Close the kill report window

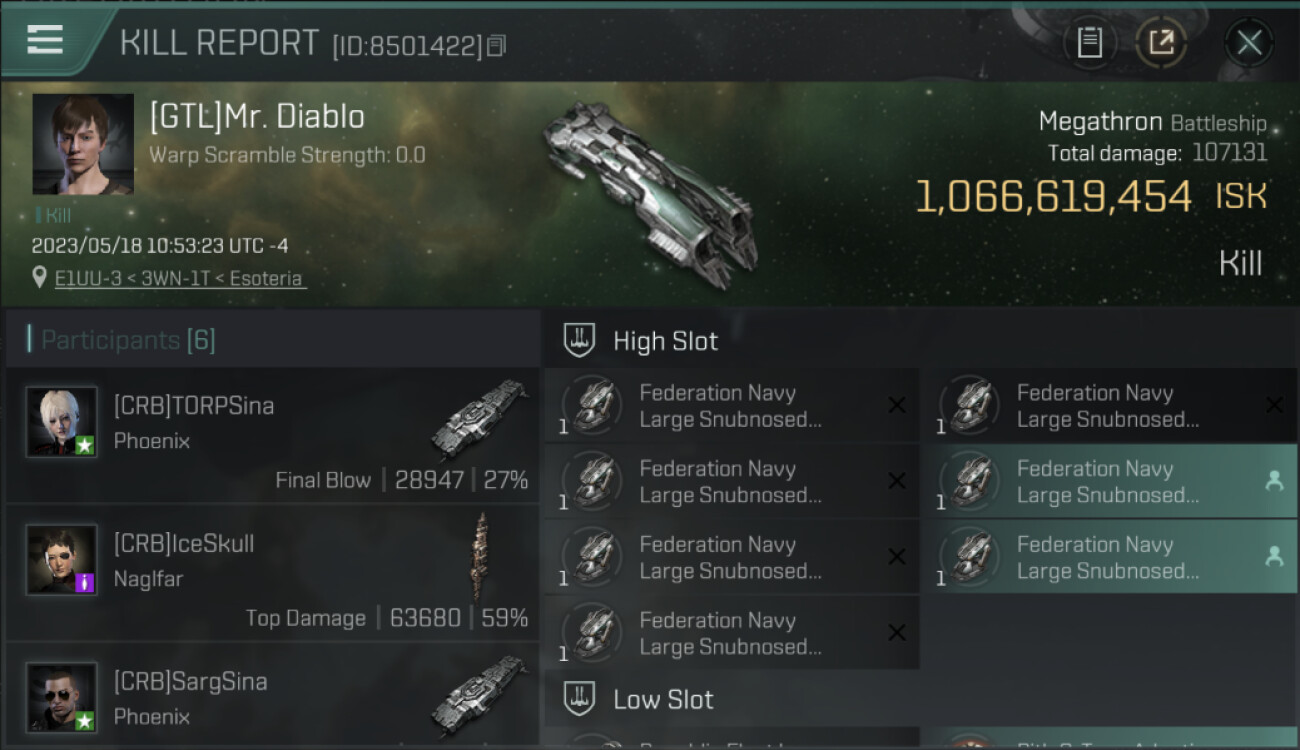click(x=1249, y=43)
